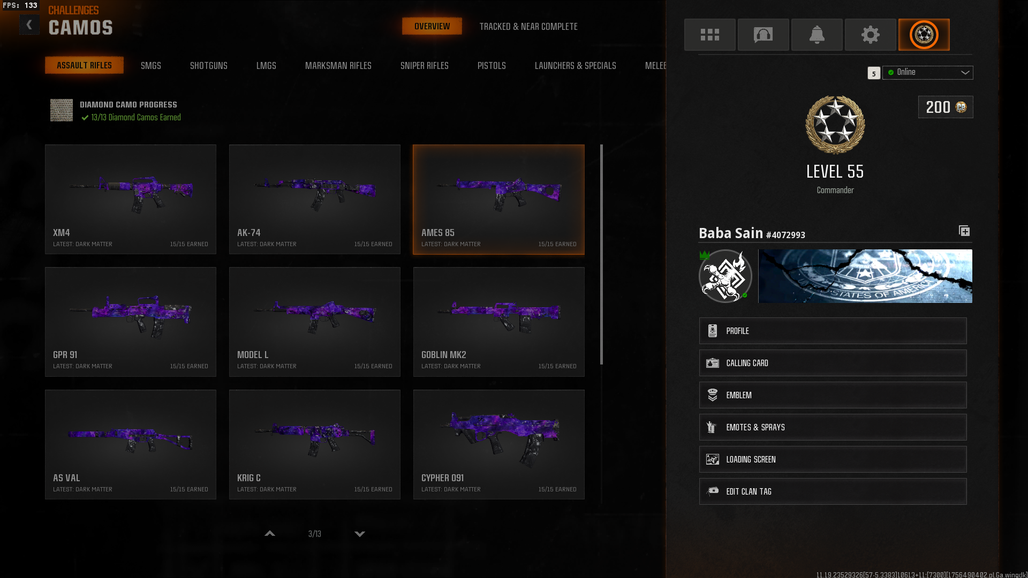Viewport: 1028px width, 578px height.
Task: Open the headset social icon
Action: tap(763, 35)
